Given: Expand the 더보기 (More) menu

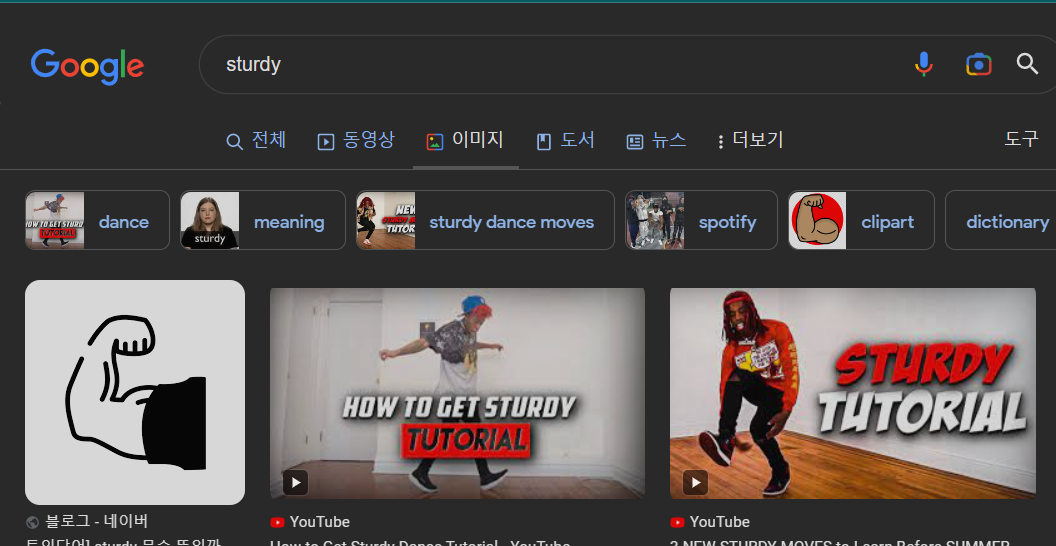Looking at the screenshot, I should tap(750, 141).
